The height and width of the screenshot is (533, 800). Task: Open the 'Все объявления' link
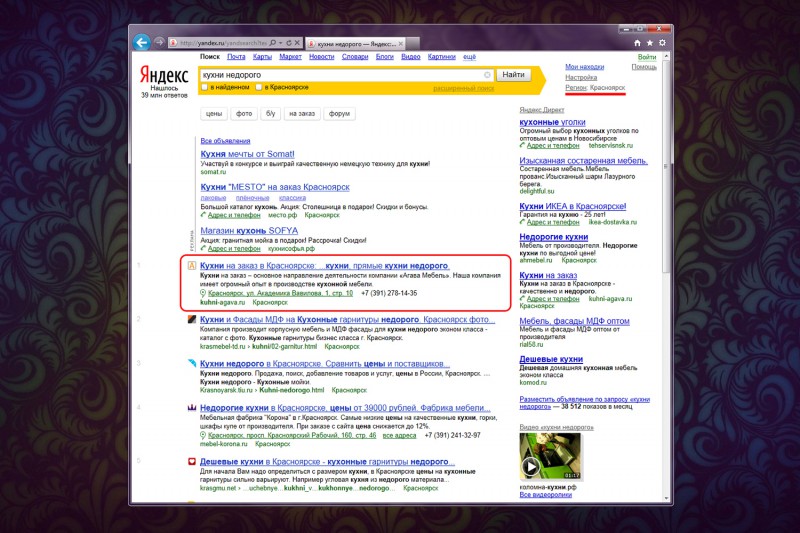(225, 141)
